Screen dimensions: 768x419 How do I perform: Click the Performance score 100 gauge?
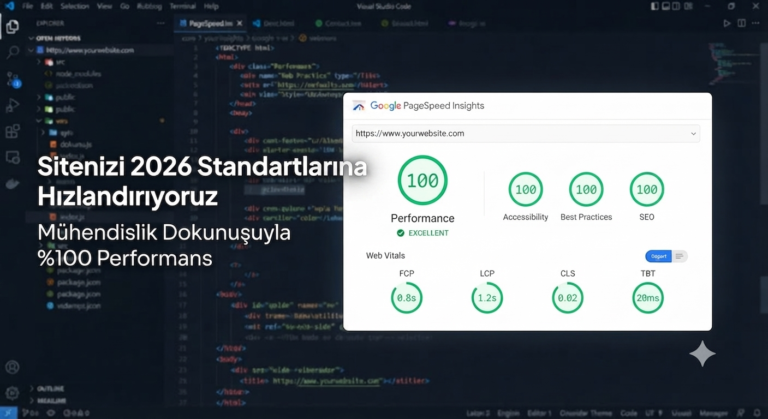coord(422,180)
